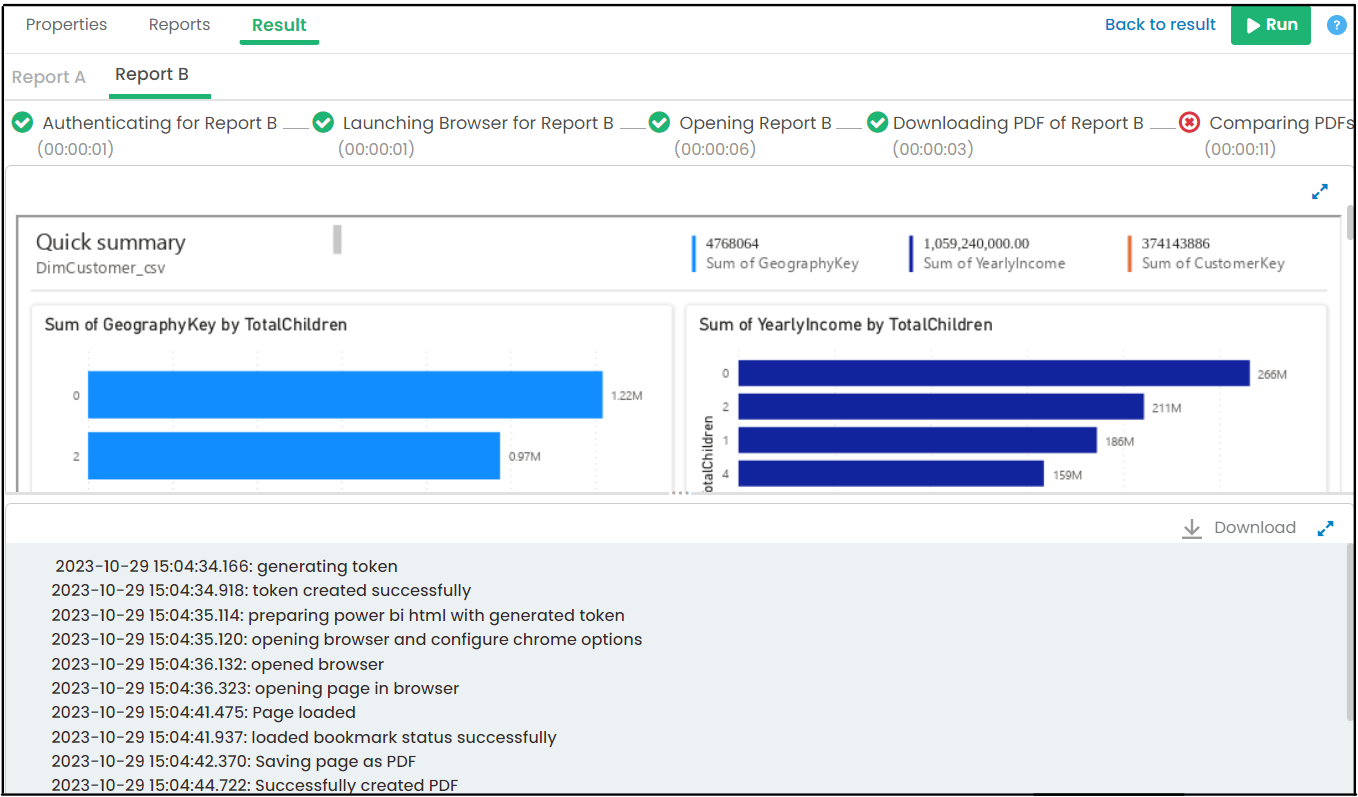The height and width of the screenshot is (797, 1358).
Task: Click the DimCustomer_csv subtitle
Action: pyautogui.click(x=101, y=268)
